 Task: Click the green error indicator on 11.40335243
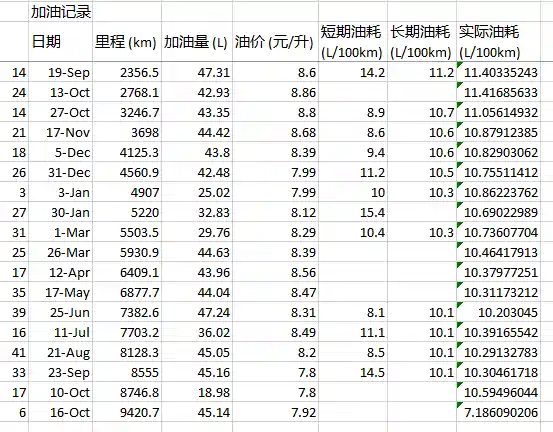point(459,65)
